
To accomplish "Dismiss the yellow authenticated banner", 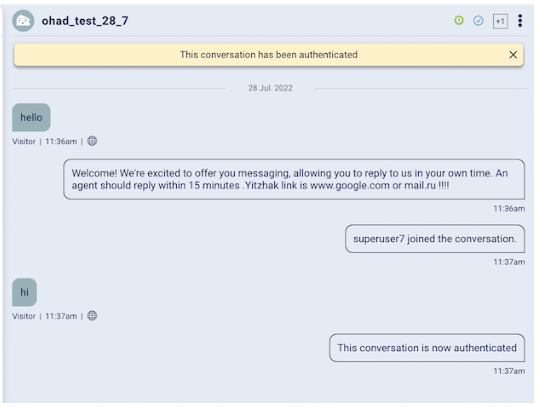I will coord(513,55).
